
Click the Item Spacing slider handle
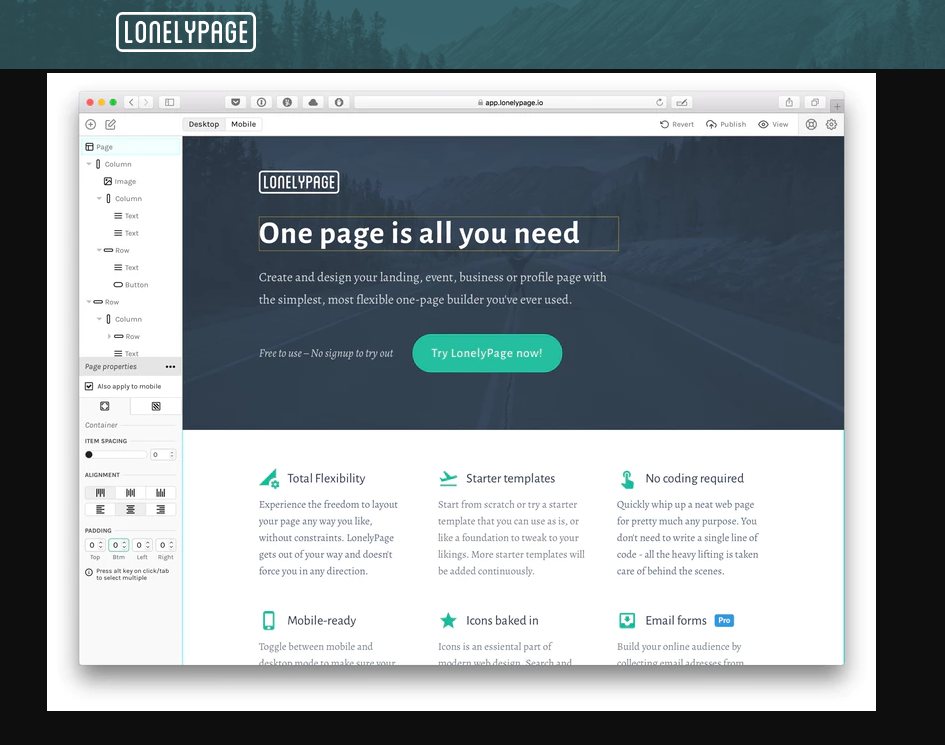(x=89, y=454)
